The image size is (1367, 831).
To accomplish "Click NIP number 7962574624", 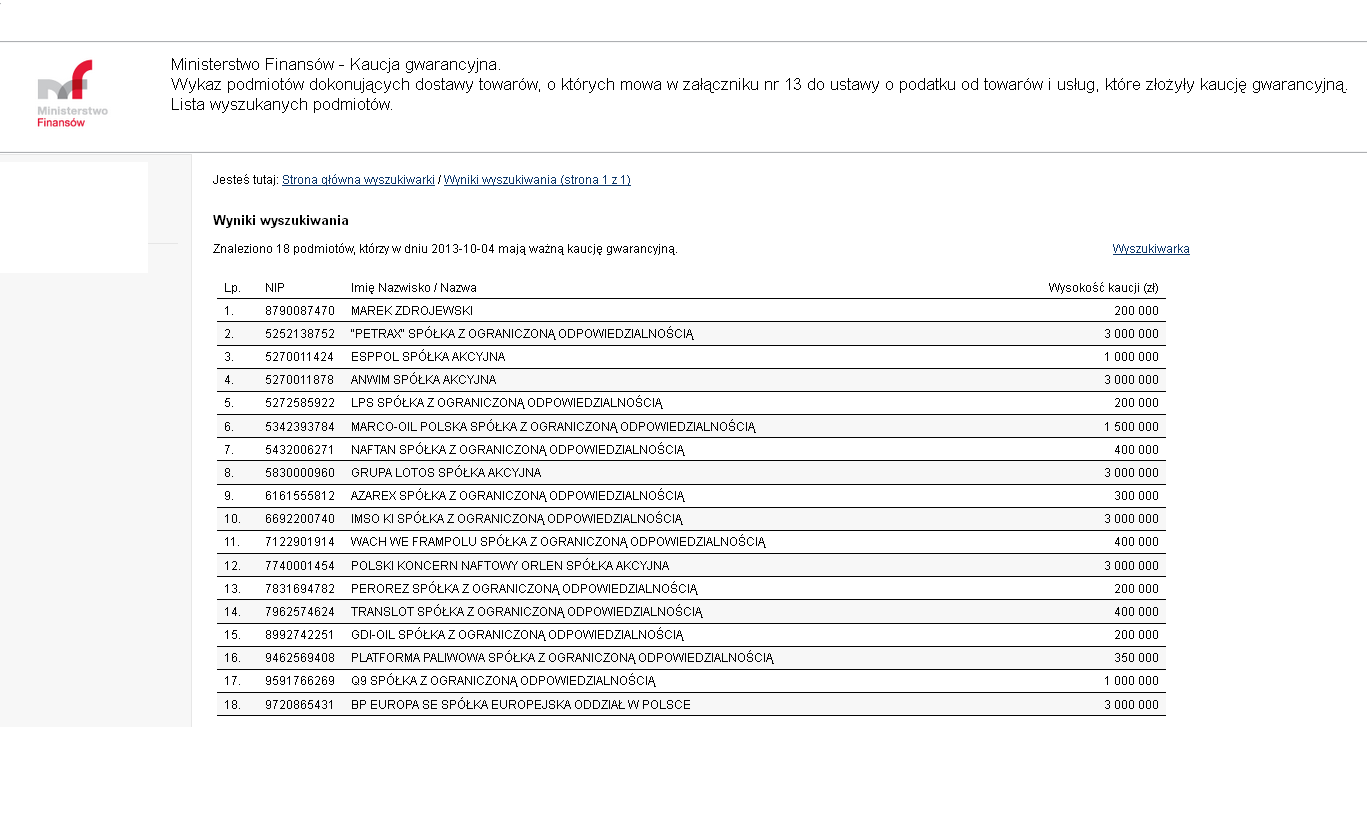I will (300, 612).
